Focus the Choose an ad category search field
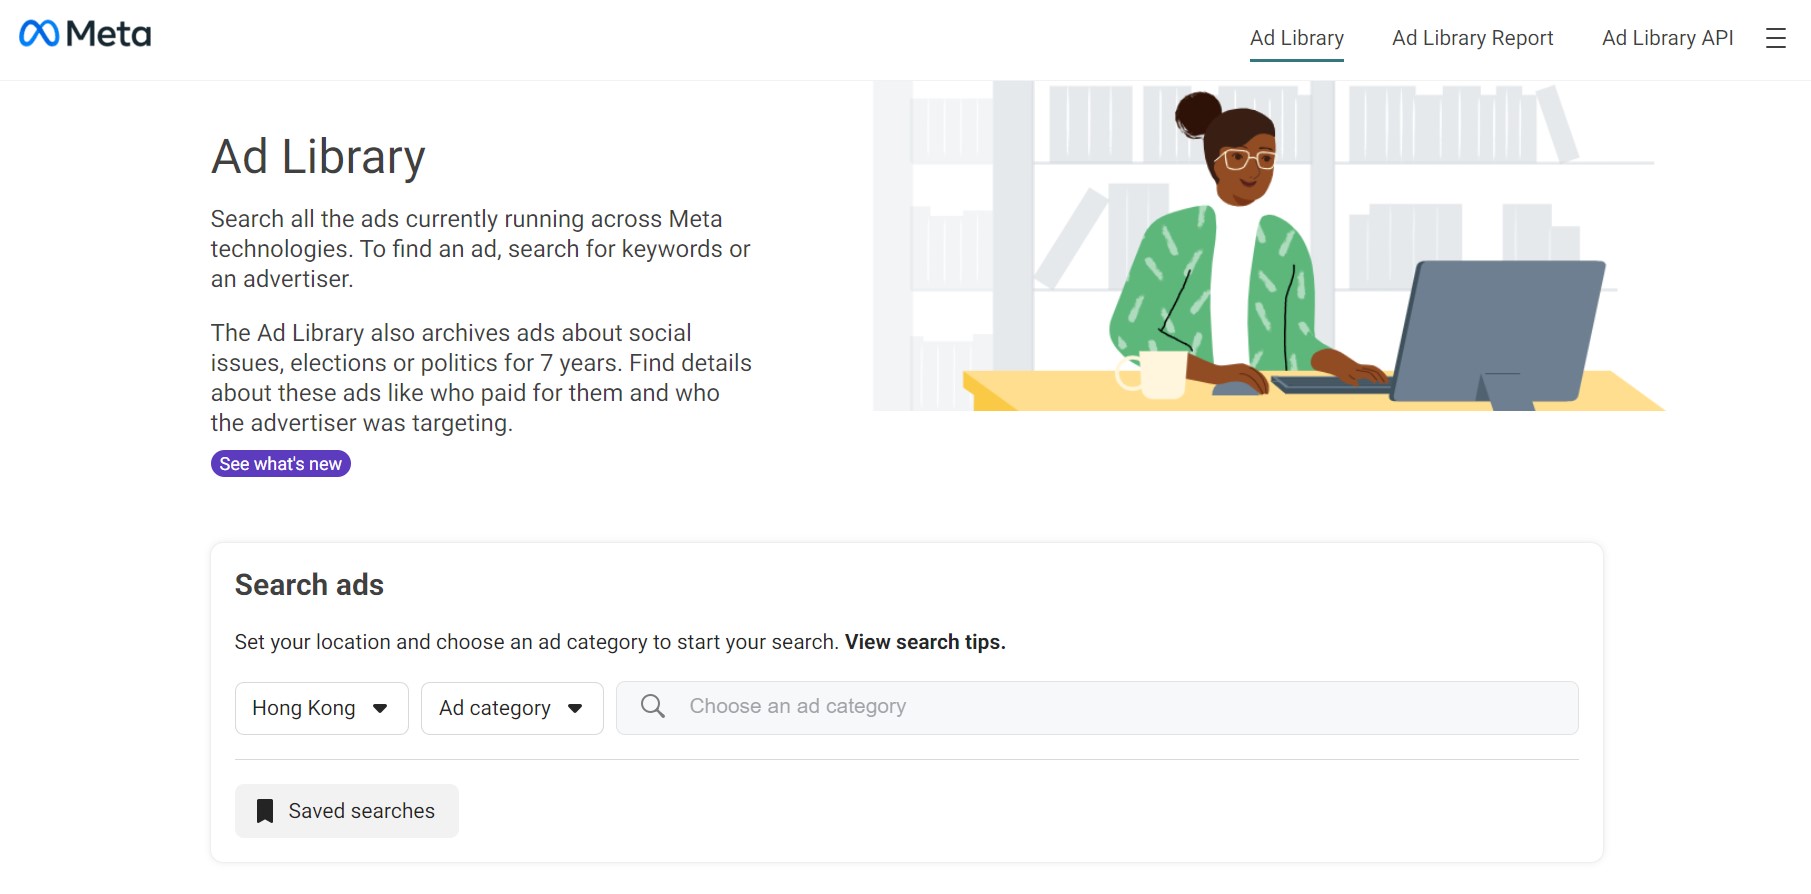The width and height of the screenshot is (1811, 894). [x=1097, y=708]
